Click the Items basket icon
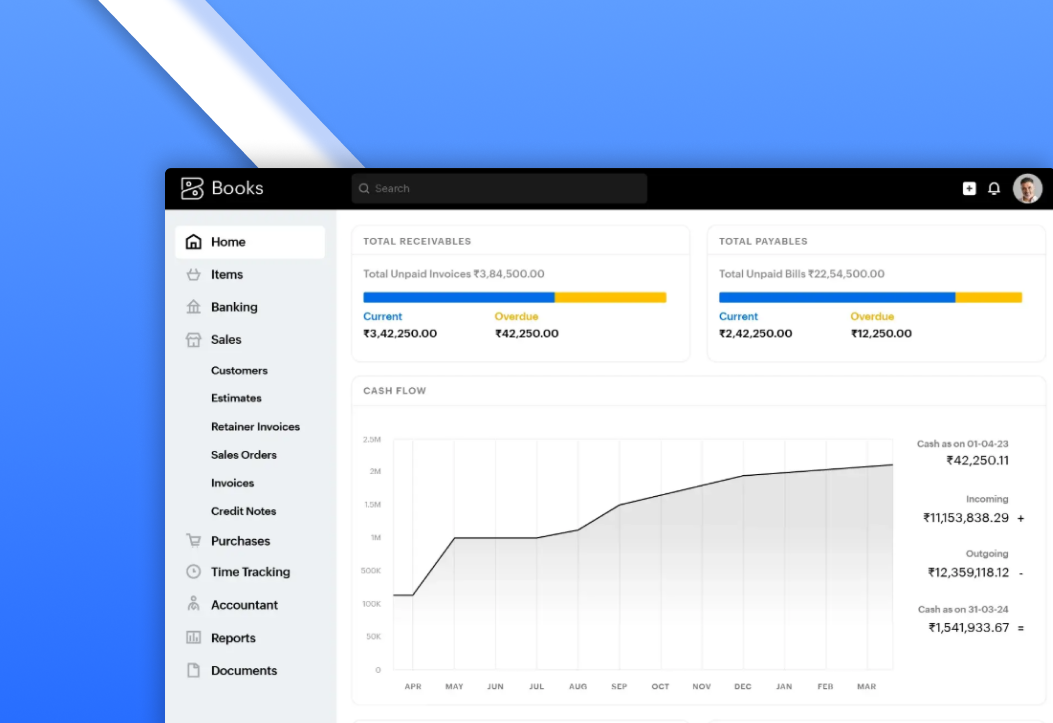Screen dimensions: 1053x723 coord(194,275)
